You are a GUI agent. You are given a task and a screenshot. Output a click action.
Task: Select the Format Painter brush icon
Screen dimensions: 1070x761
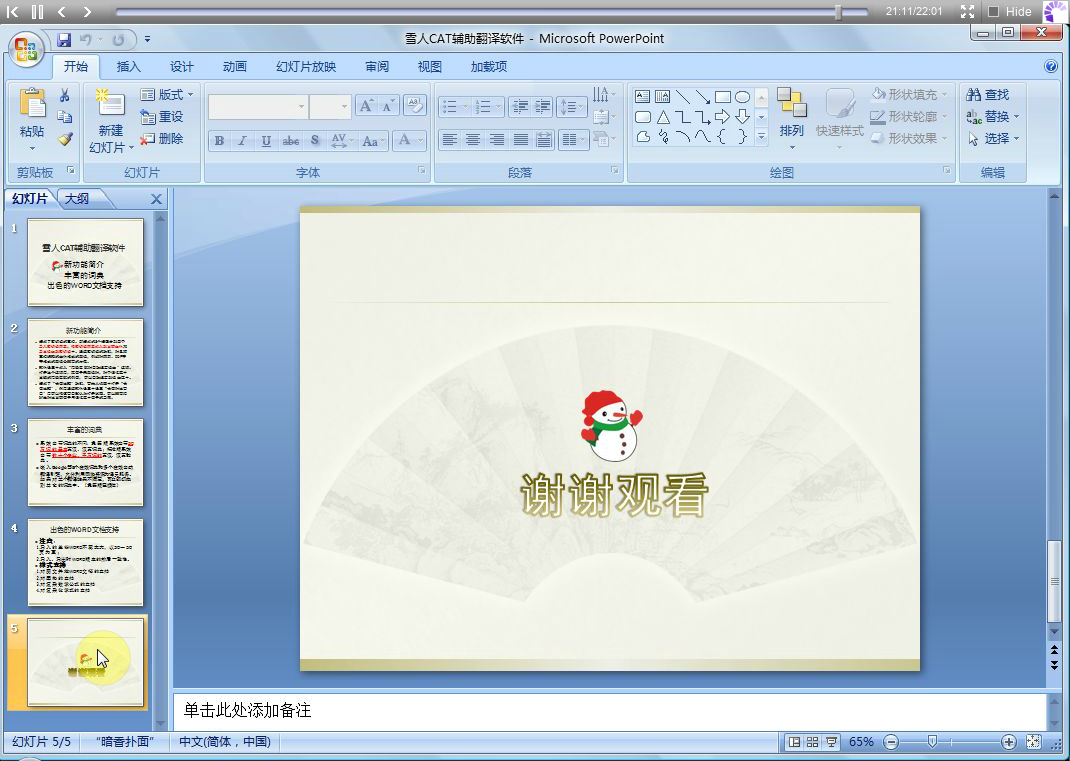(x=65, y=139)
